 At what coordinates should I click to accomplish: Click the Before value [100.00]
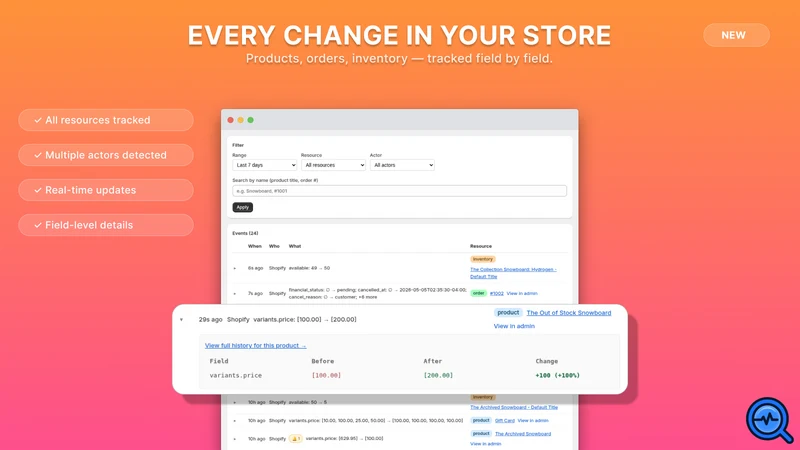tap(326, 376)
